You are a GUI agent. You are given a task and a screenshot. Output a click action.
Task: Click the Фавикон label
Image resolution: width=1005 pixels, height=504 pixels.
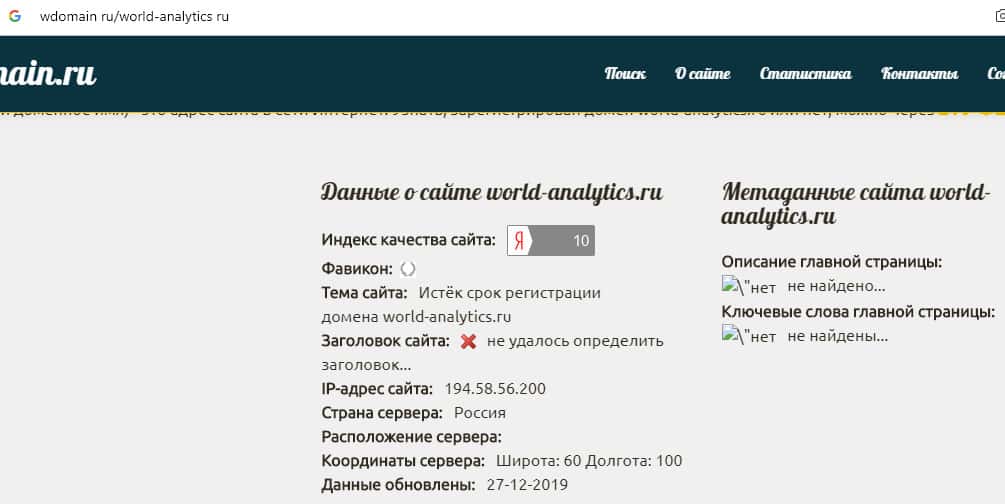click(357, 269)
